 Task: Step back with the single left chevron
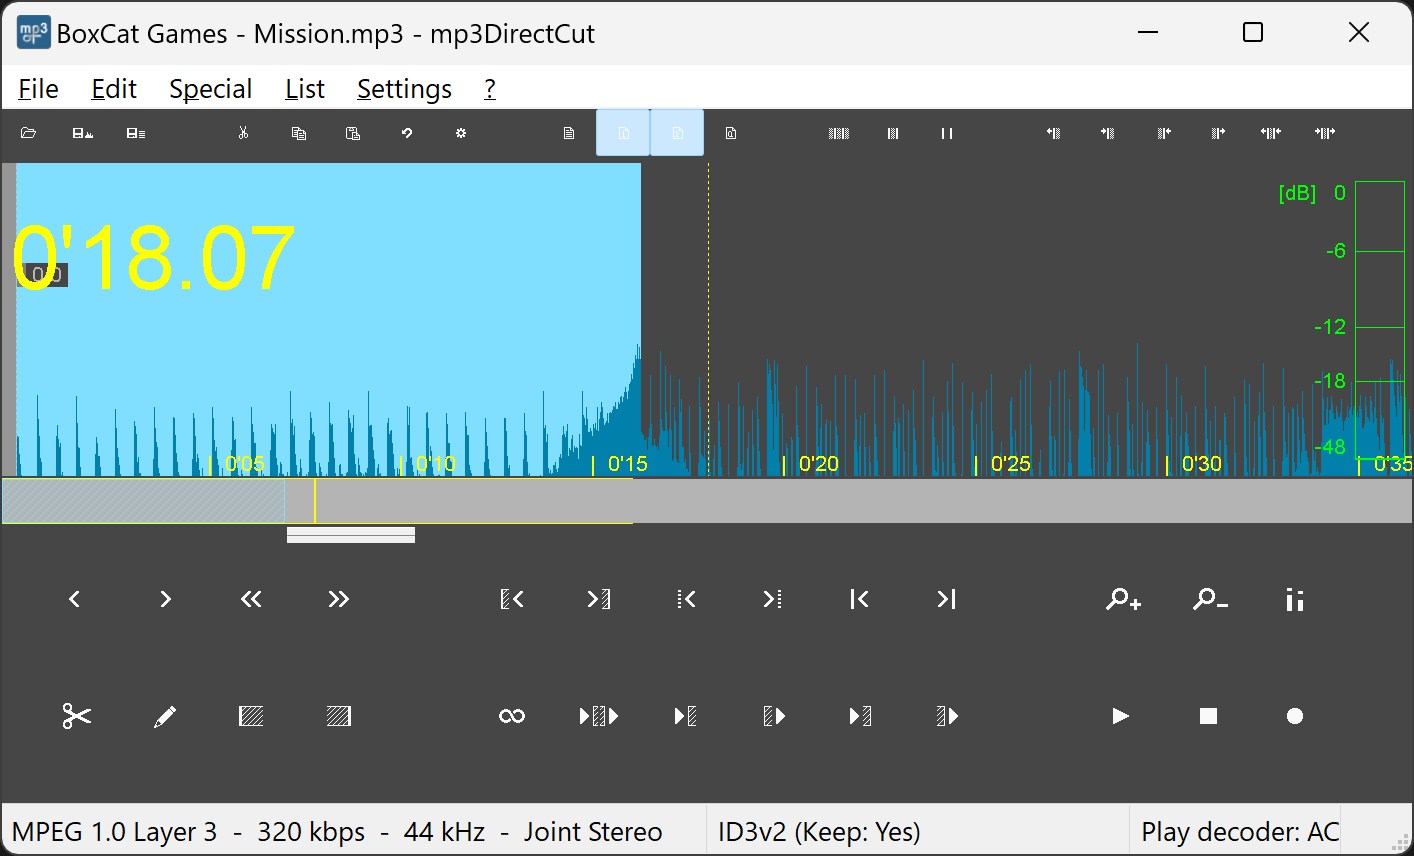[74, 599]
